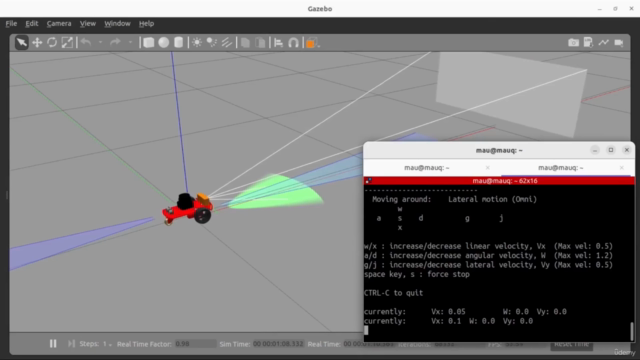Click the log data icon
Viewport: 640px width, 360px height.
click(588, 42)
